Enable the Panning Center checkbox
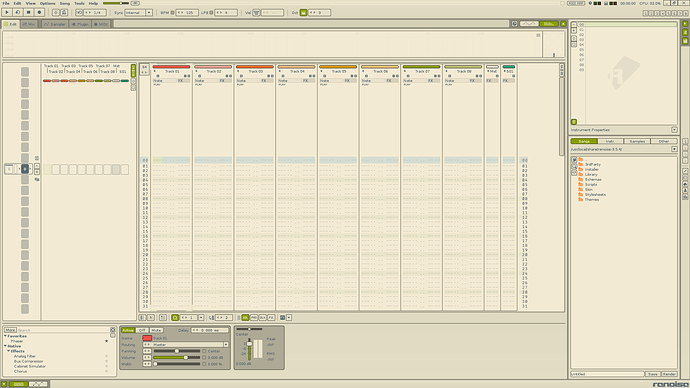The image size is (690, 388). pyautogui.click(x=204, y=351)
